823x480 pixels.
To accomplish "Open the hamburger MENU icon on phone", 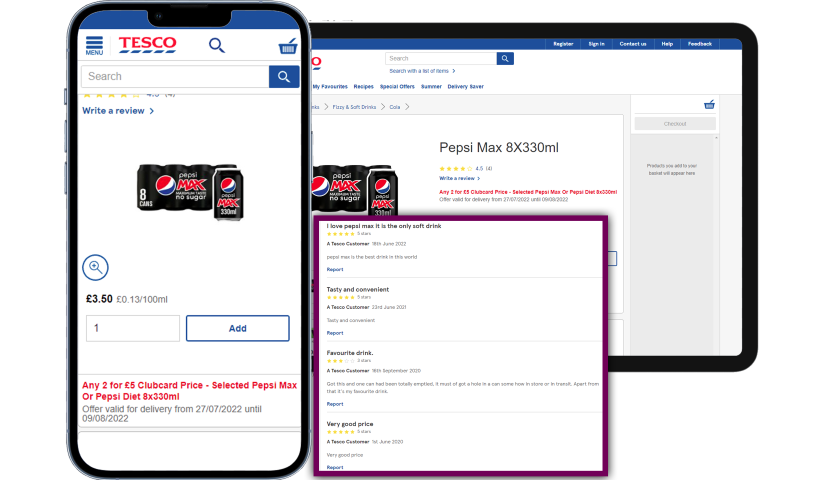I will coord(94,45).
